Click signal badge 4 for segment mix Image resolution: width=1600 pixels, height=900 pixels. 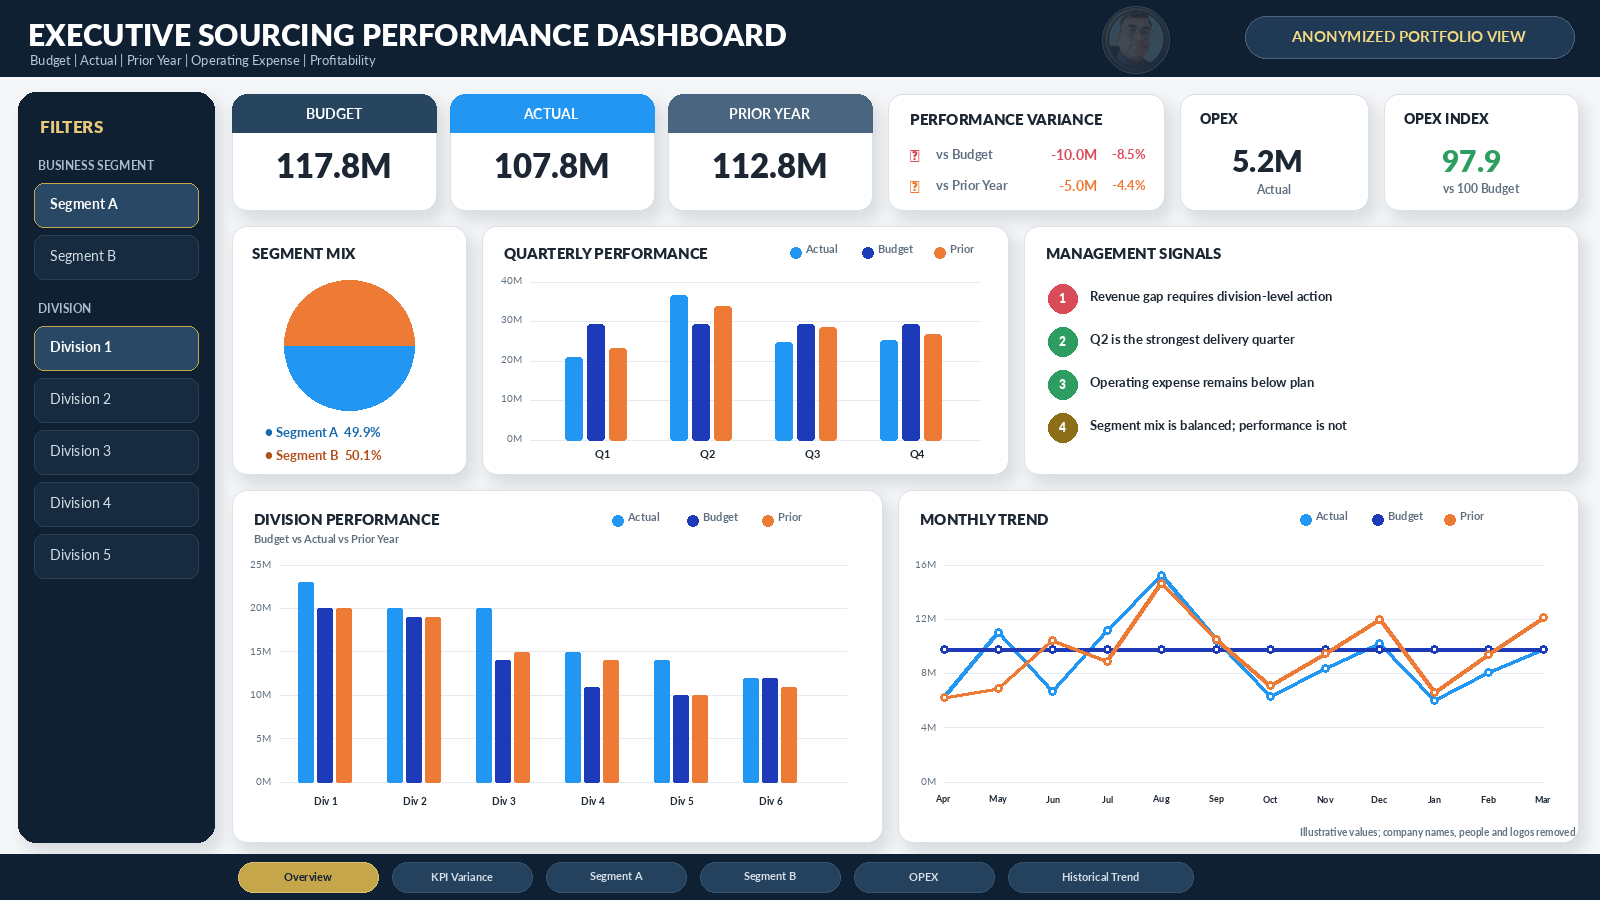[x=1062, y=427]
